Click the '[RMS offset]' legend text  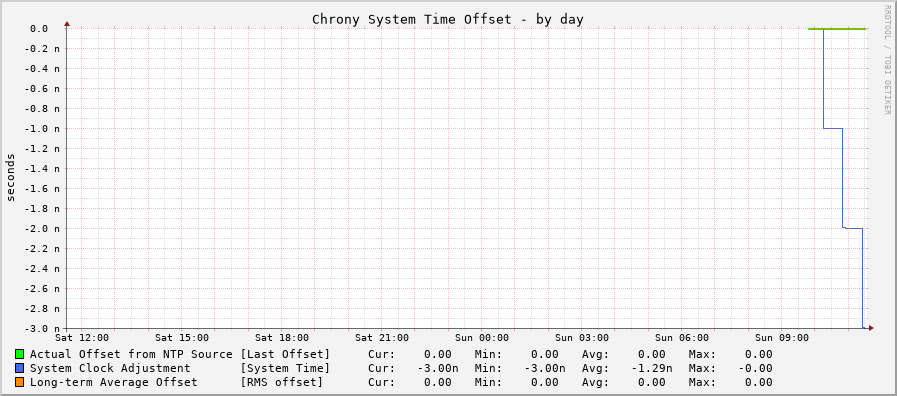coord(282,382)
